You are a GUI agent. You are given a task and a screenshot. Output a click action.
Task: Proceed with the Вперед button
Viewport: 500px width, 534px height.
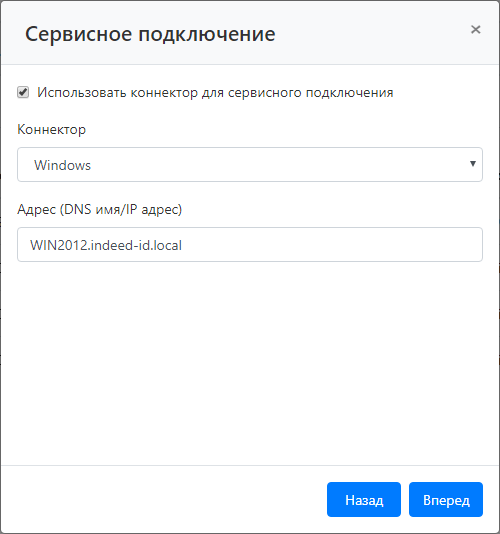tap(446, 500)
